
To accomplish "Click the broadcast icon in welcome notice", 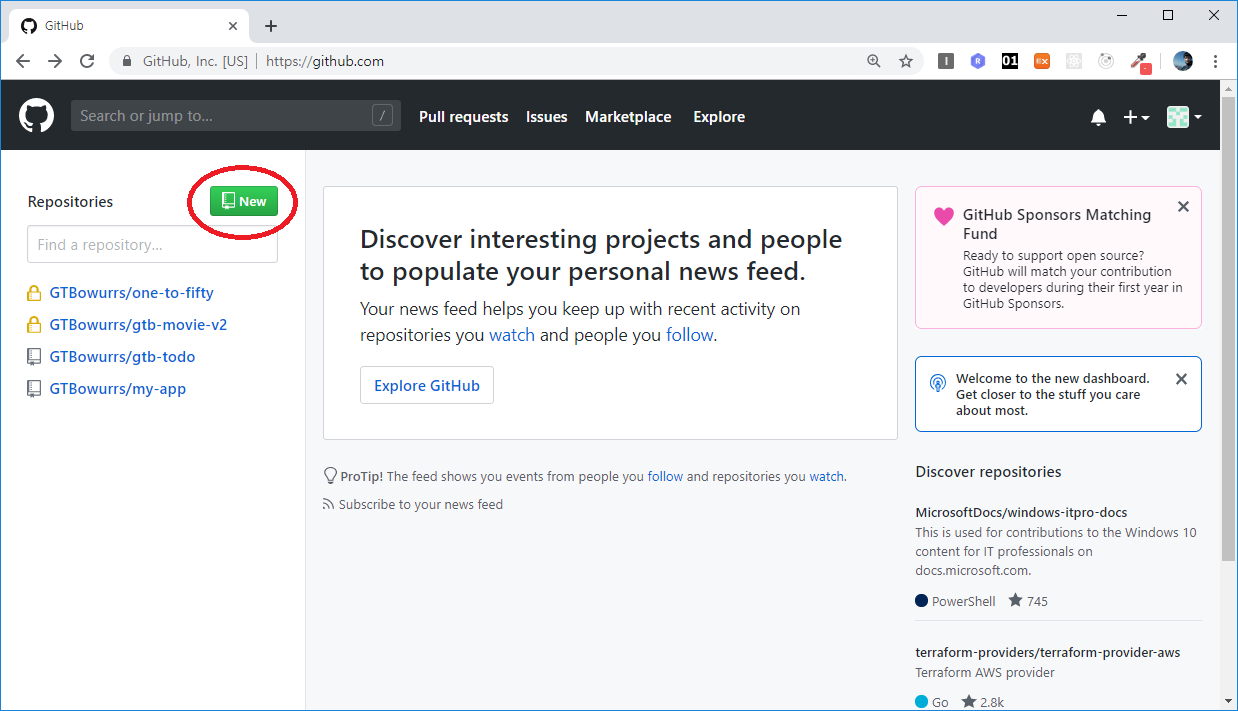I will pyautogui.click(x=938, y=382).
